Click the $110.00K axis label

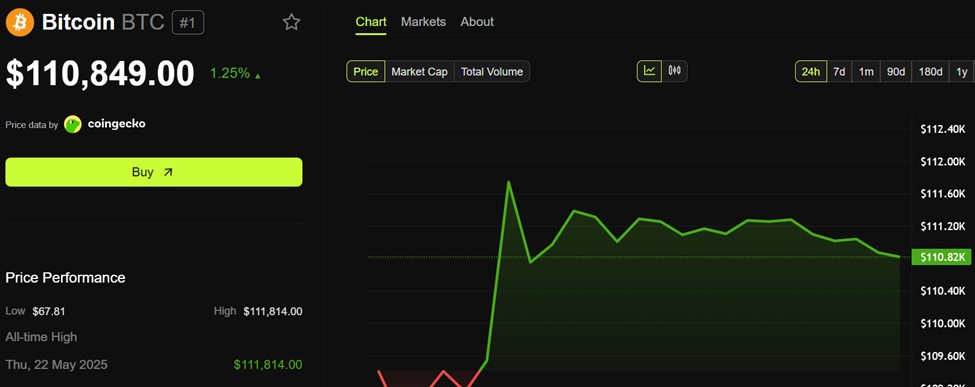click(x=943, y=324)
